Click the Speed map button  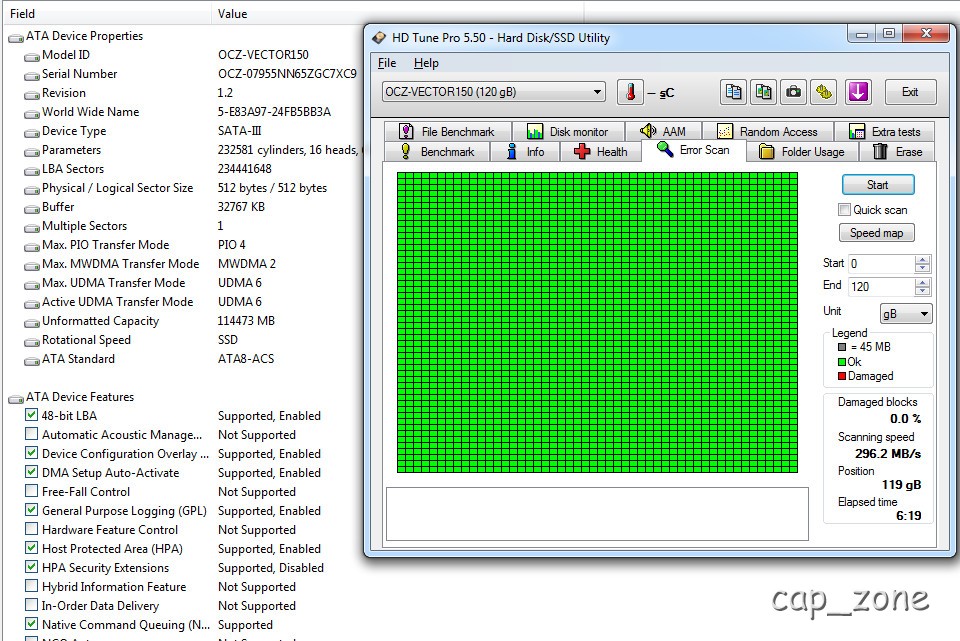[x=876, y=233]
